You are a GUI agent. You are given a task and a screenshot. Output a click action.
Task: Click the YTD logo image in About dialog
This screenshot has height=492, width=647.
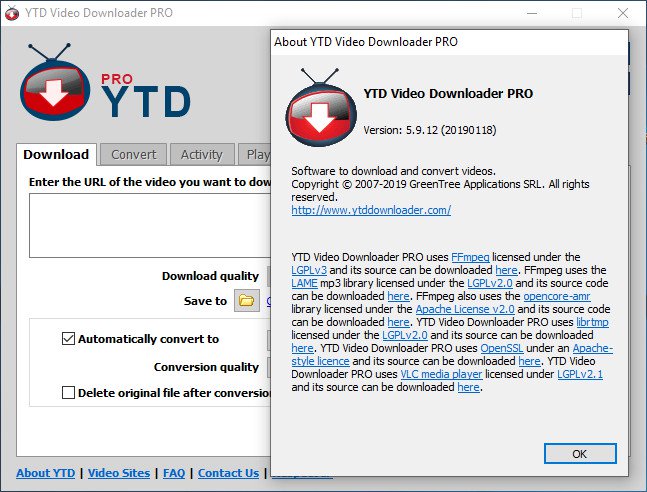point(321,107)
